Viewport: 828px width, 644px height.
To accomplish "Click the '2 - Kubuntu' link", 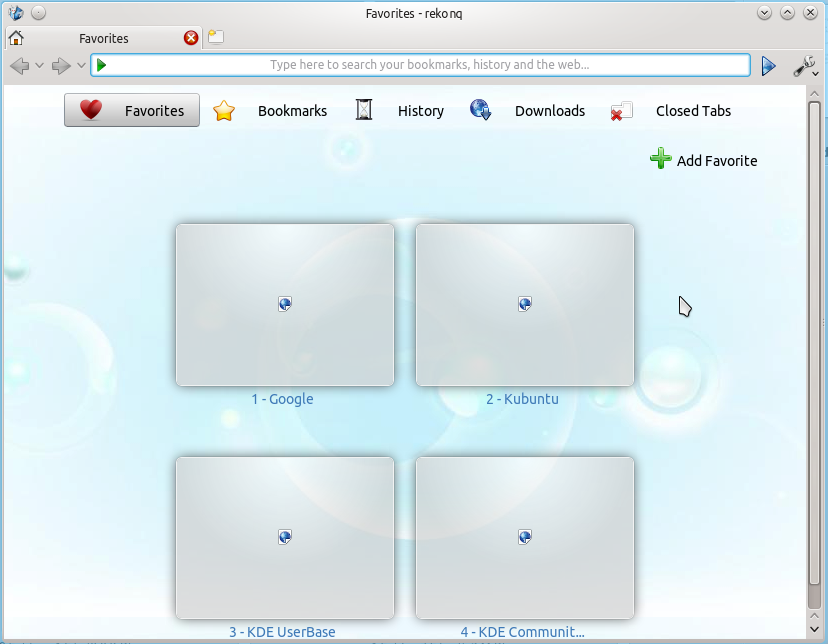I will pos(522,399).
